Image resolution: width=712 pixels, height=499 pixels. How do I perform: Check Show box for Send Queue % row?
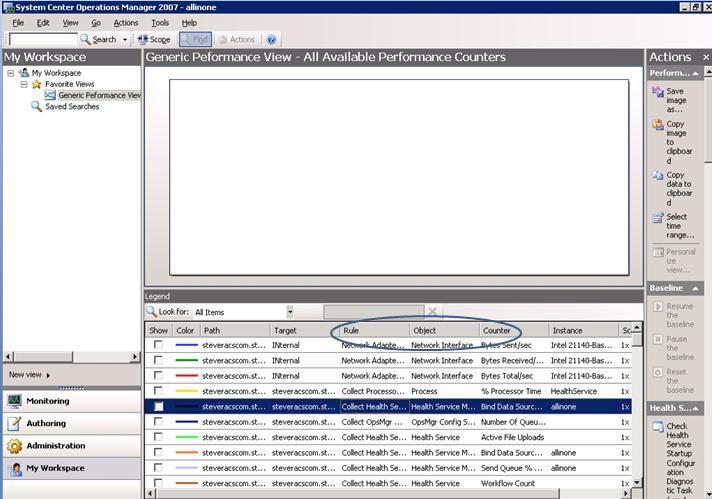[158, 468]
